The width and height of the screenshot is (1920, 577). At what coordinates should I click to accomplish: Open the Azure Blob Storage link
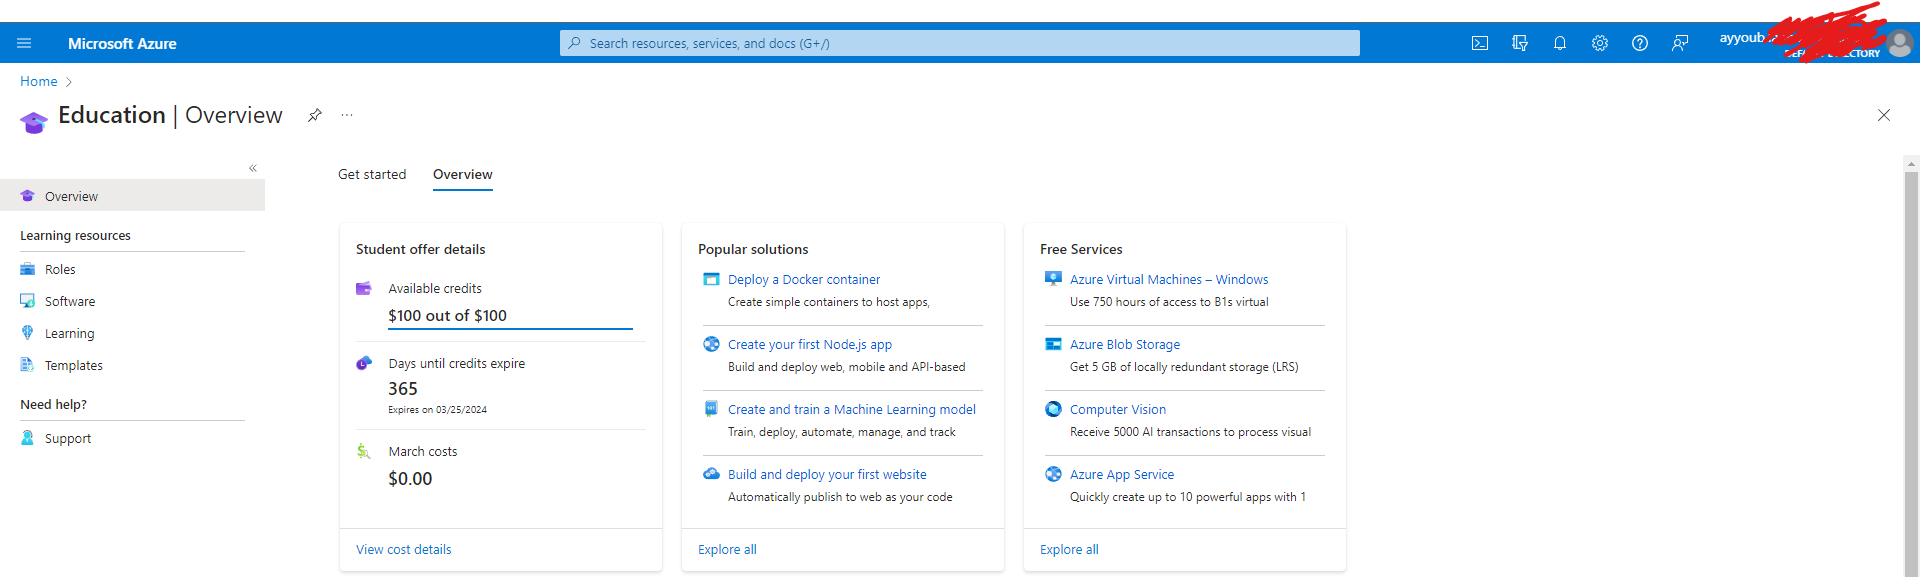click(x=1125, y=344)
